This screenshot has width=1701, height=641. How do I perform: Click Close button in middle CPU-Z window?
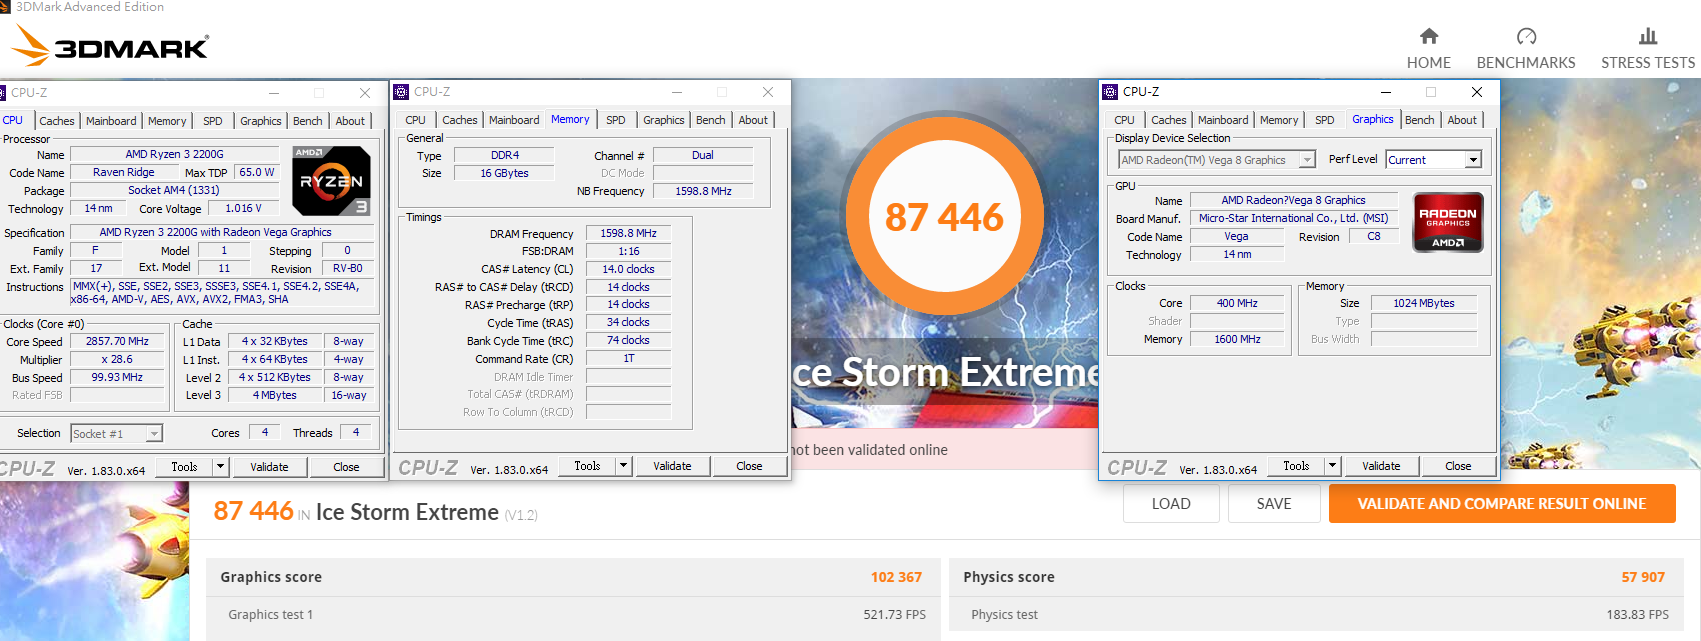coord(749,466)
